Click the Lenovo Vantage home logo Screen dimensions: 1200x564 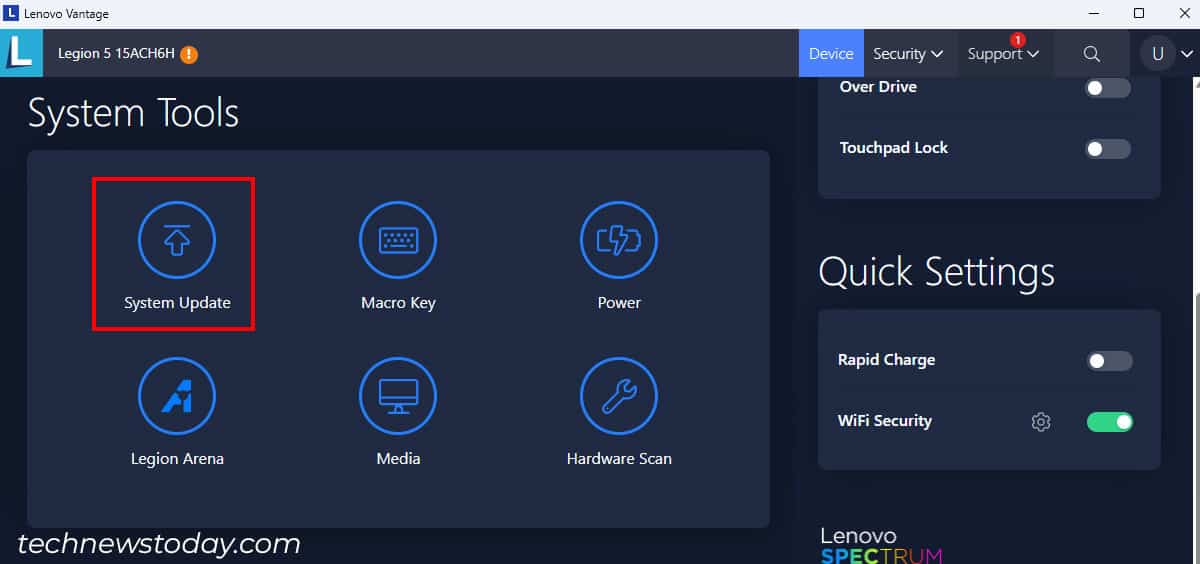pyautogui.click(x=21, y=53)
